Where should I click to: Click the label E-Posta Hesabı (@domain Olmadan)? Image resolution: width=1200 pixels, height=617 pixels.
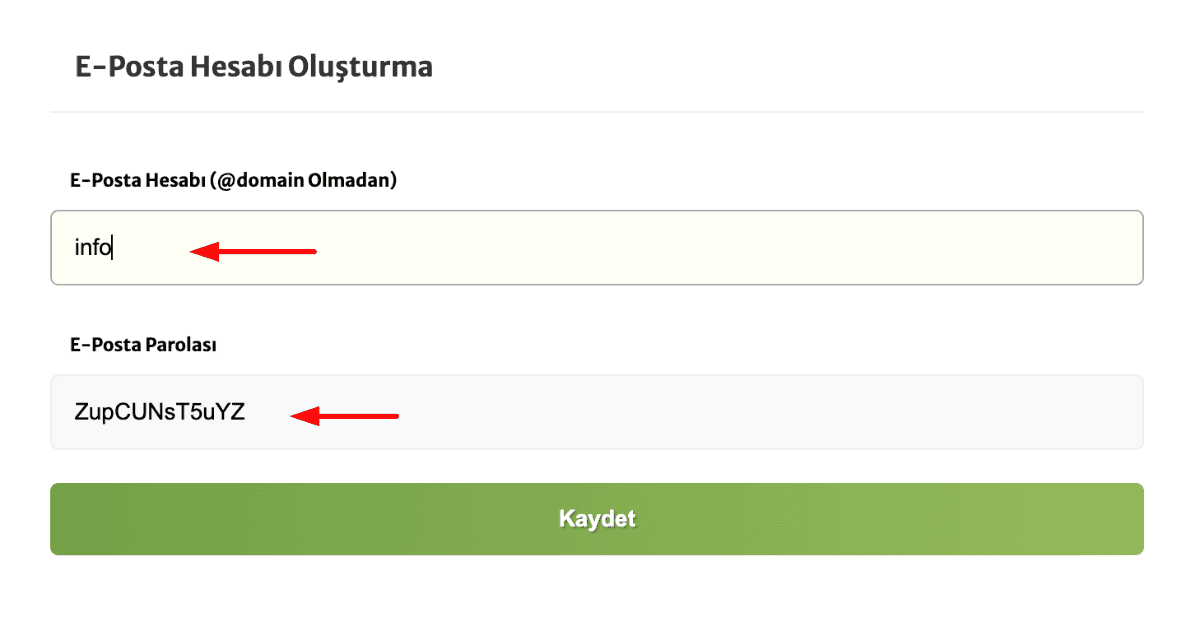pyautogui.click(x=232, y=180)
